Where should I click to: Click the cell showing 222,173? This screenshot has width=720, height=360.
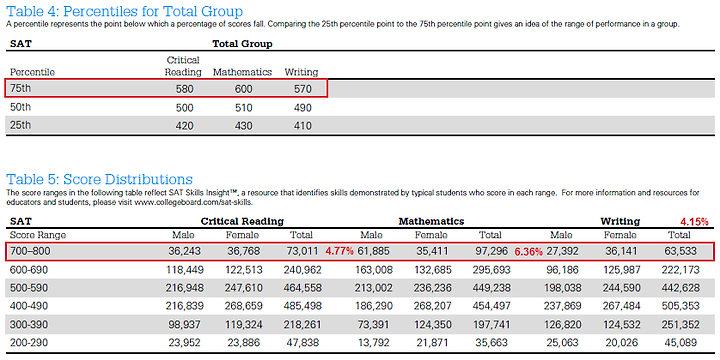point(680,270)
